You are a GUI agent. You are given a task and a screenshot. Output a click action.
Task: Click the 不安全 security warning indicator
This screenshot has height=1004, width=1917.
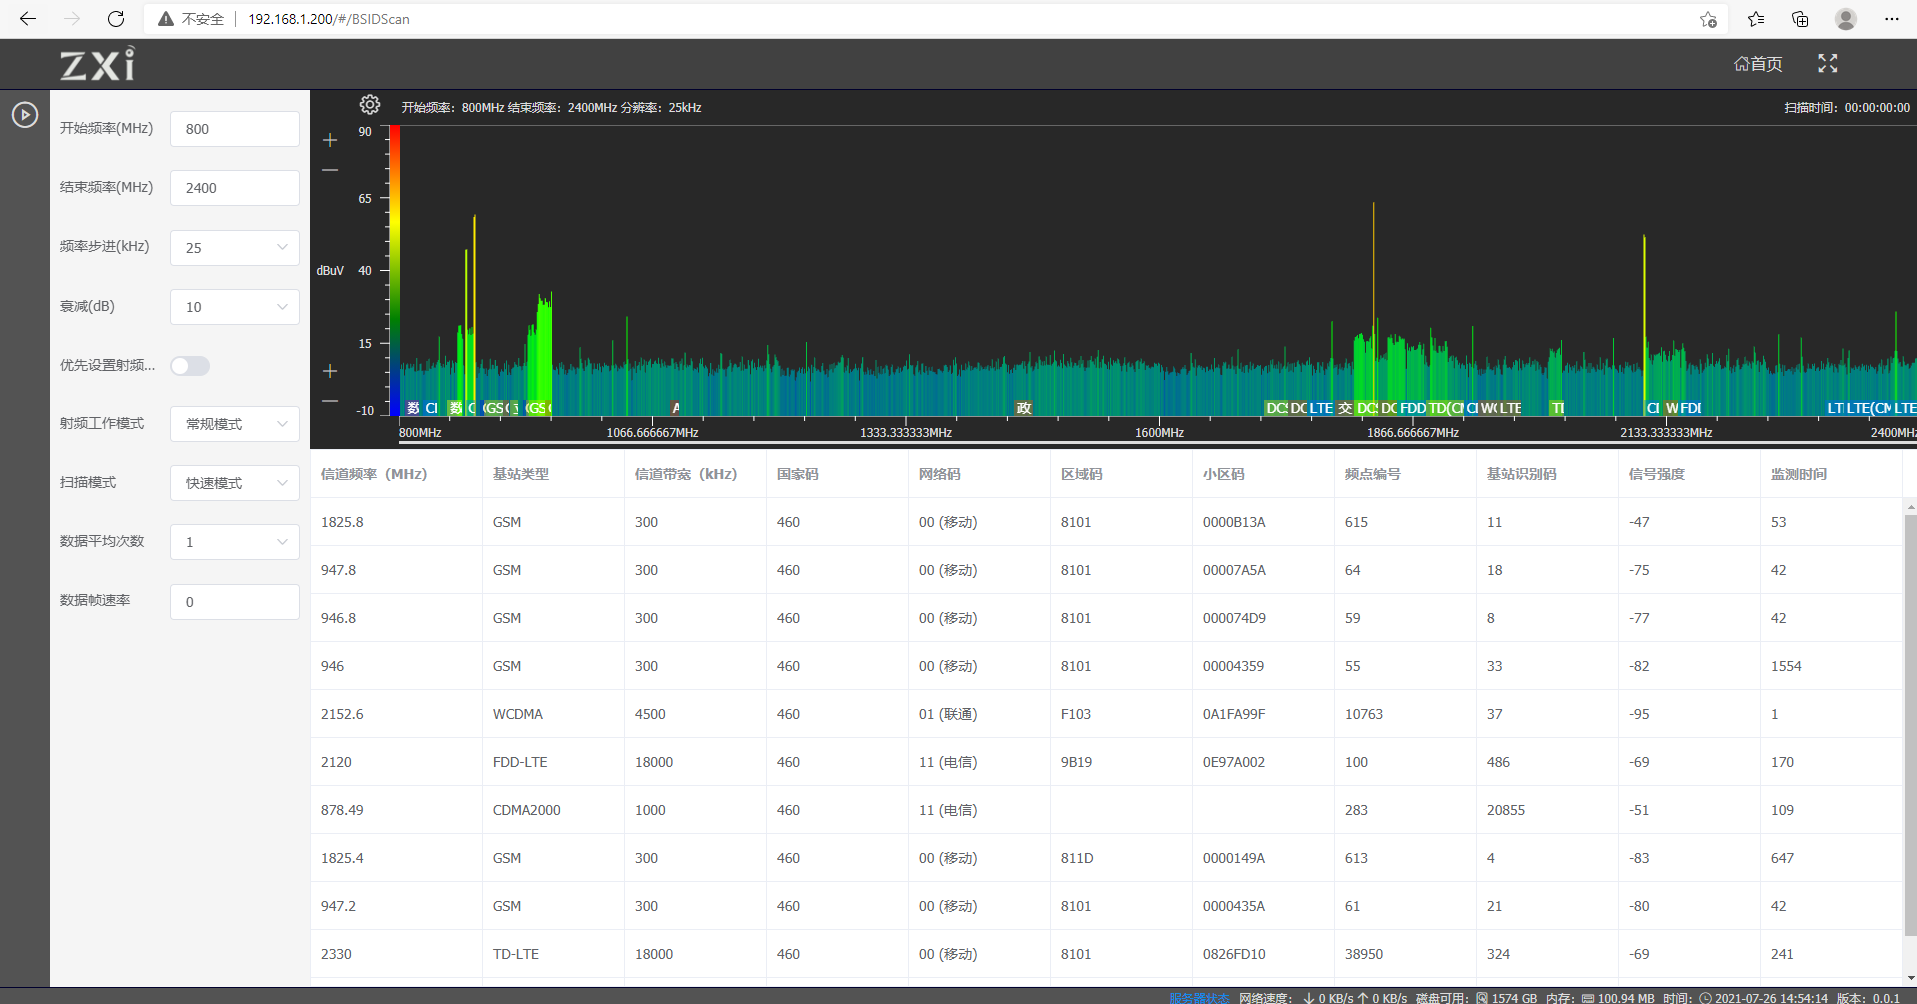click(x=191, y=19)
